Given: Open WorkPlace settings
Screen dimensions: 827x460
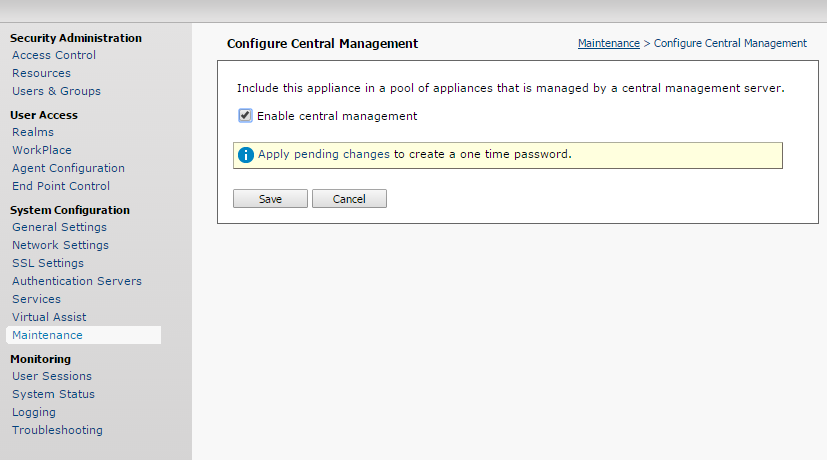Looking at the screenshot, I should [42, 150].
